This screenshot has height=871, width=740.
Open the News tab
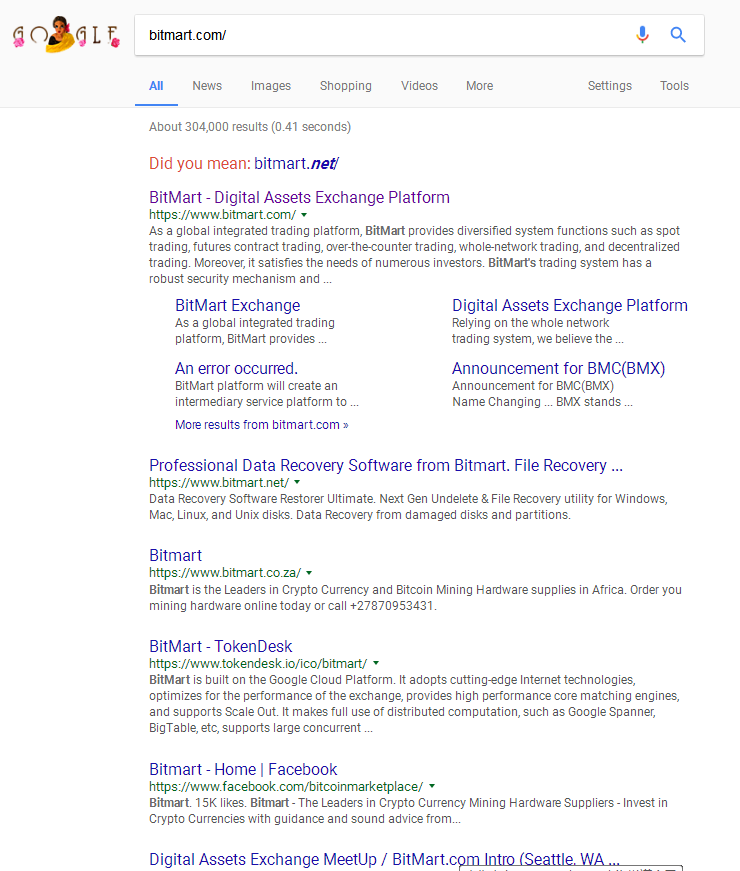click(x=207, y=86)
